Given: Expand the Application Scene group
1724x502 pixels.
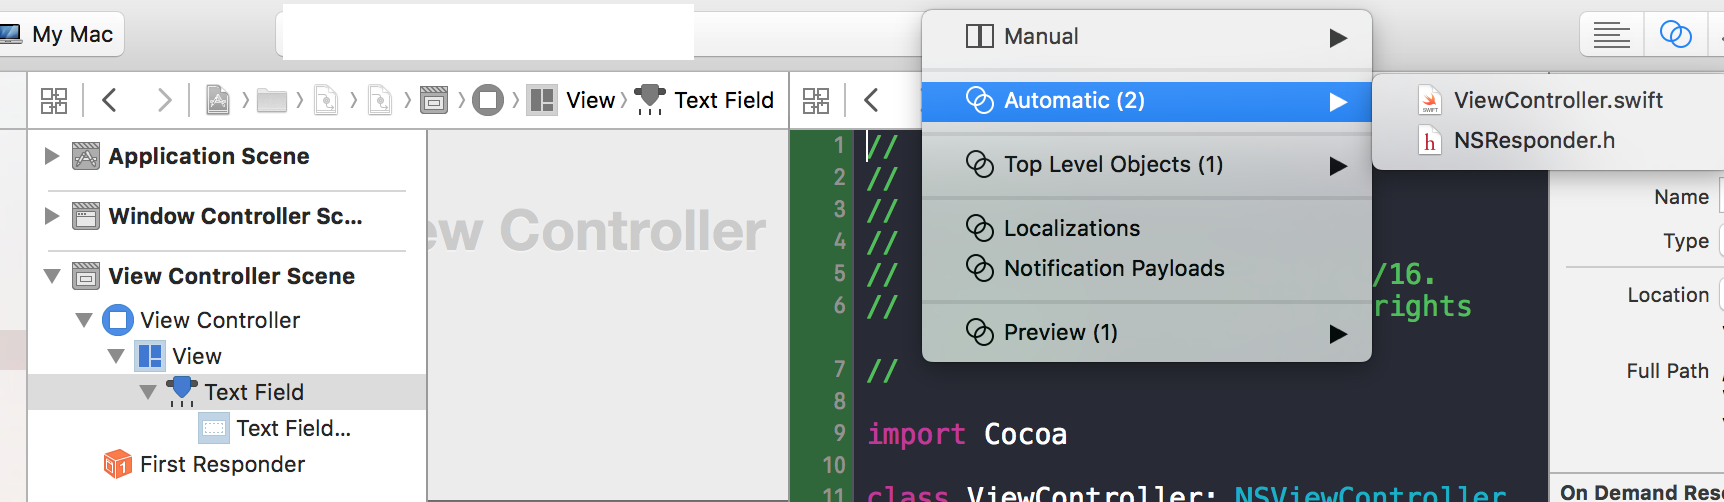Looking at the screenshot, I should pos(52,156).
